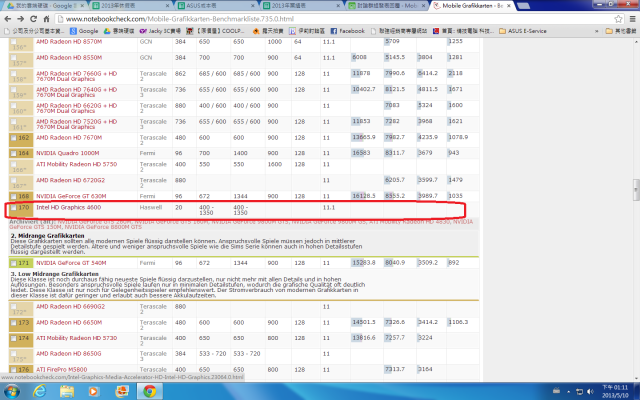Open the Chrome home page button
The image size is (640, 400).
[46, 19]
